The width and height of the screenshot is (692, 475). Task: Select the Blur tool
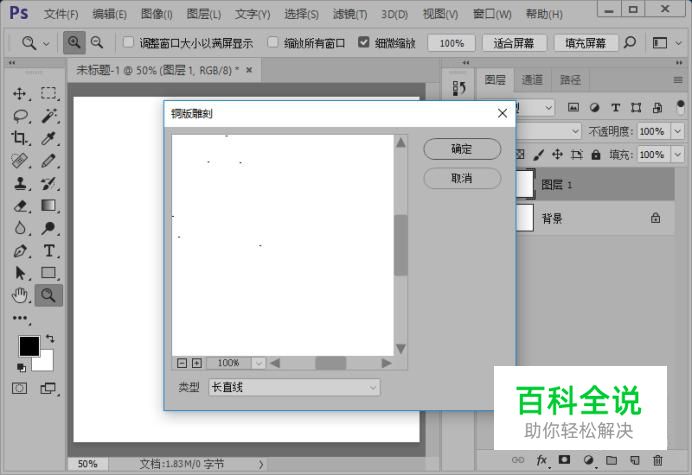coord(20,228)
